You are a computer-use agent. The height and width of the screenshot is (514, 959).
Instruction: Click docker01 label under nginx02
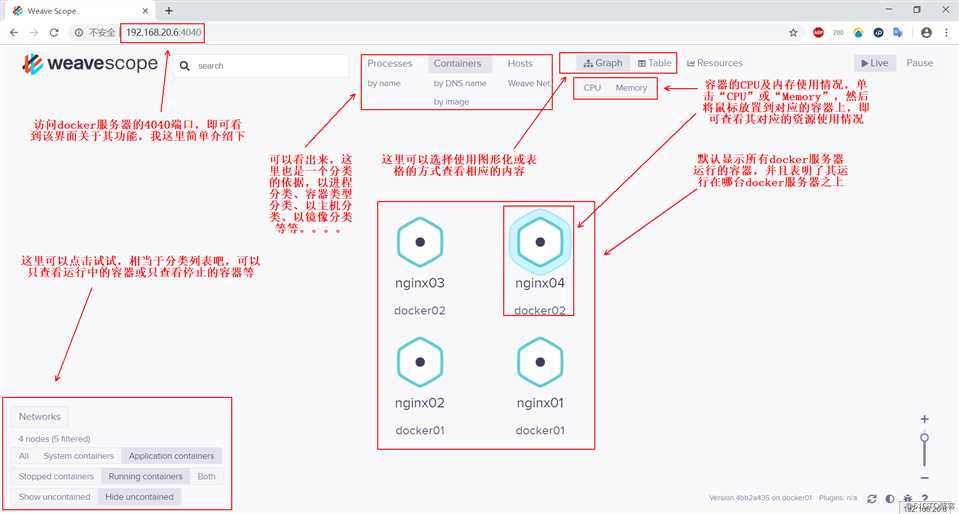point(420,431)
